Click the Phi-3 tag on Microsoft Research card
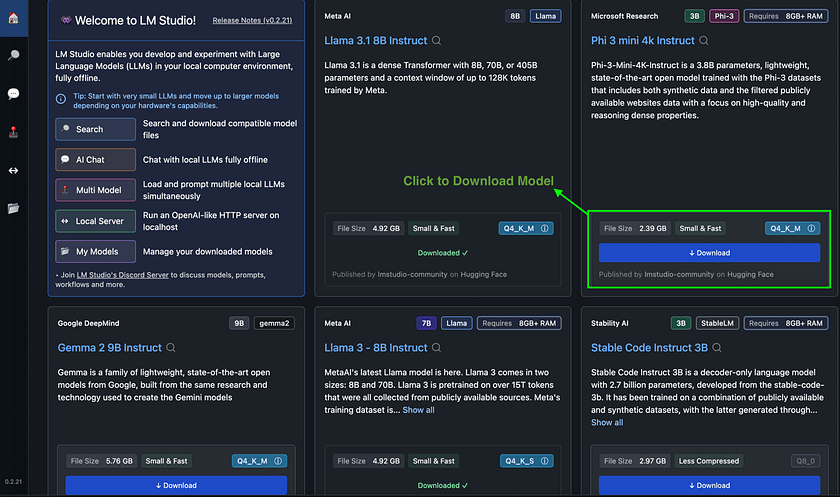 [724, 16]
